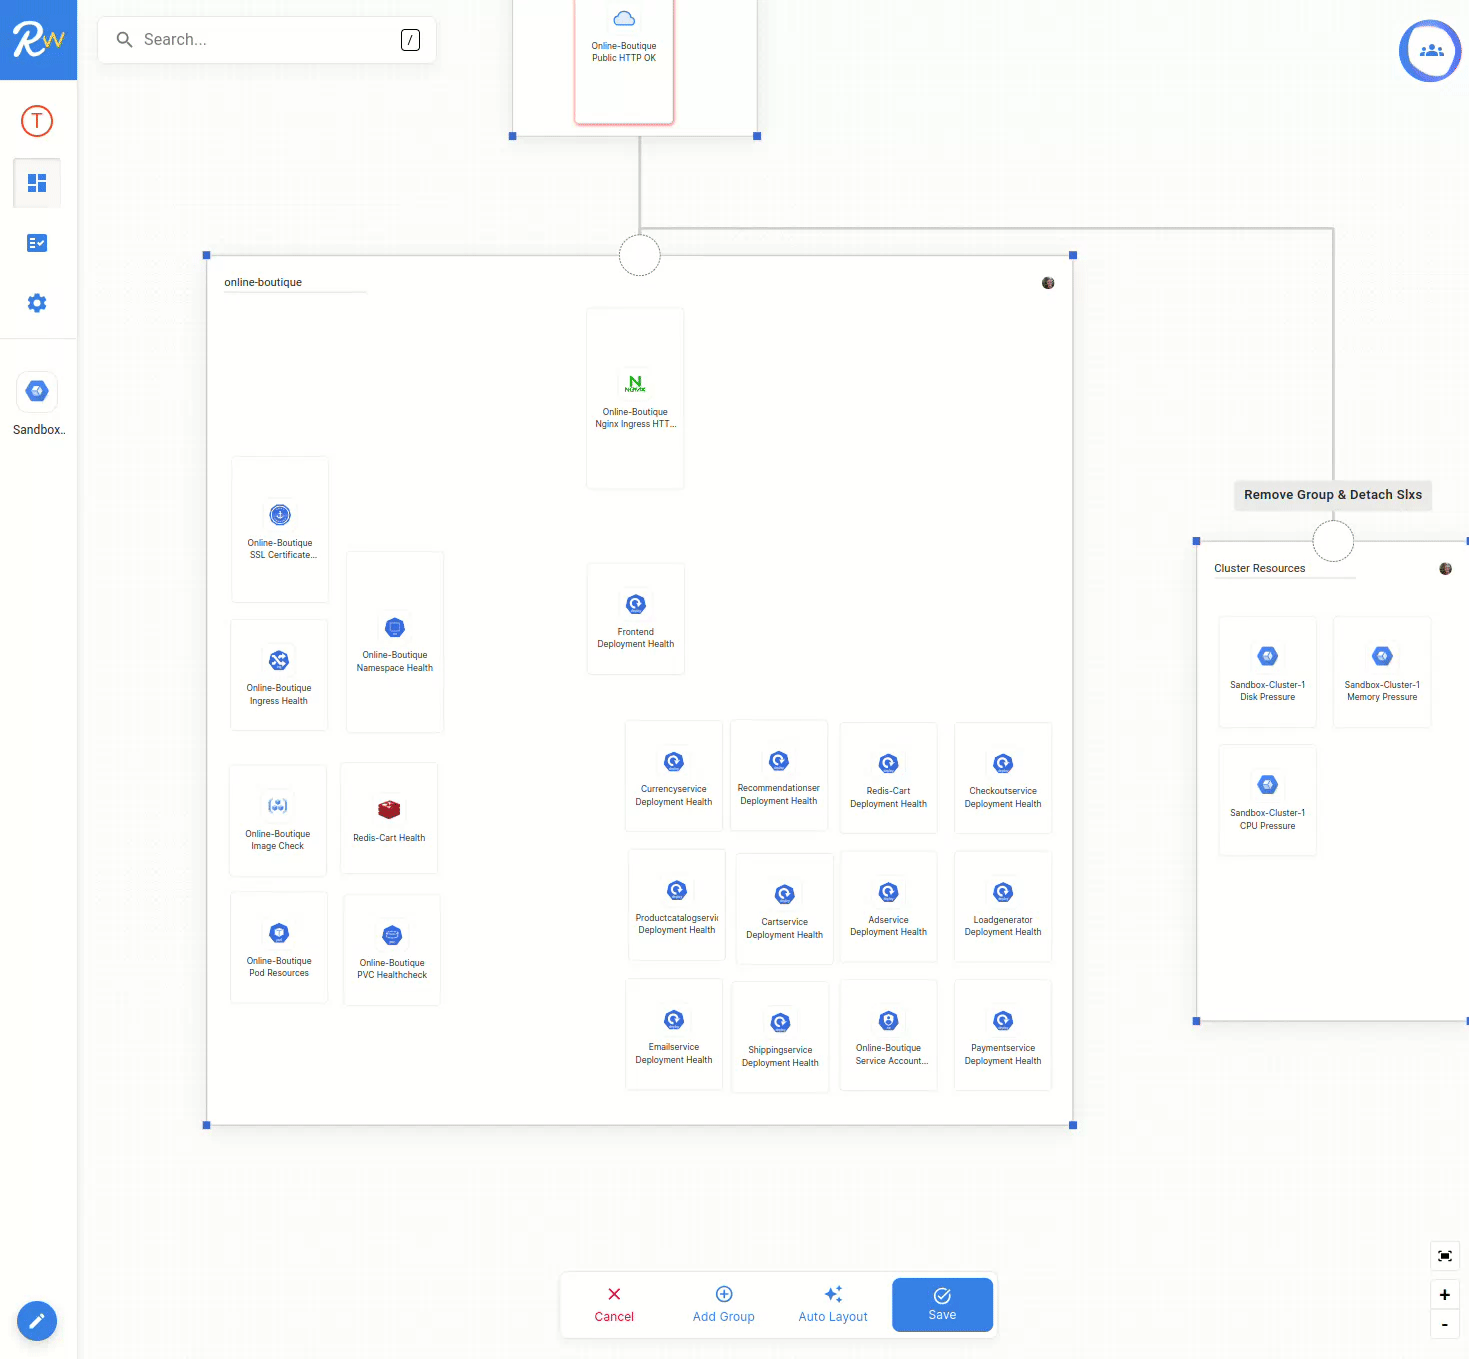The width and height of the screenshot is (1469, 1359).
Task: Open the dashboard panel icon in sidebar
Action: tap(37, 183)
